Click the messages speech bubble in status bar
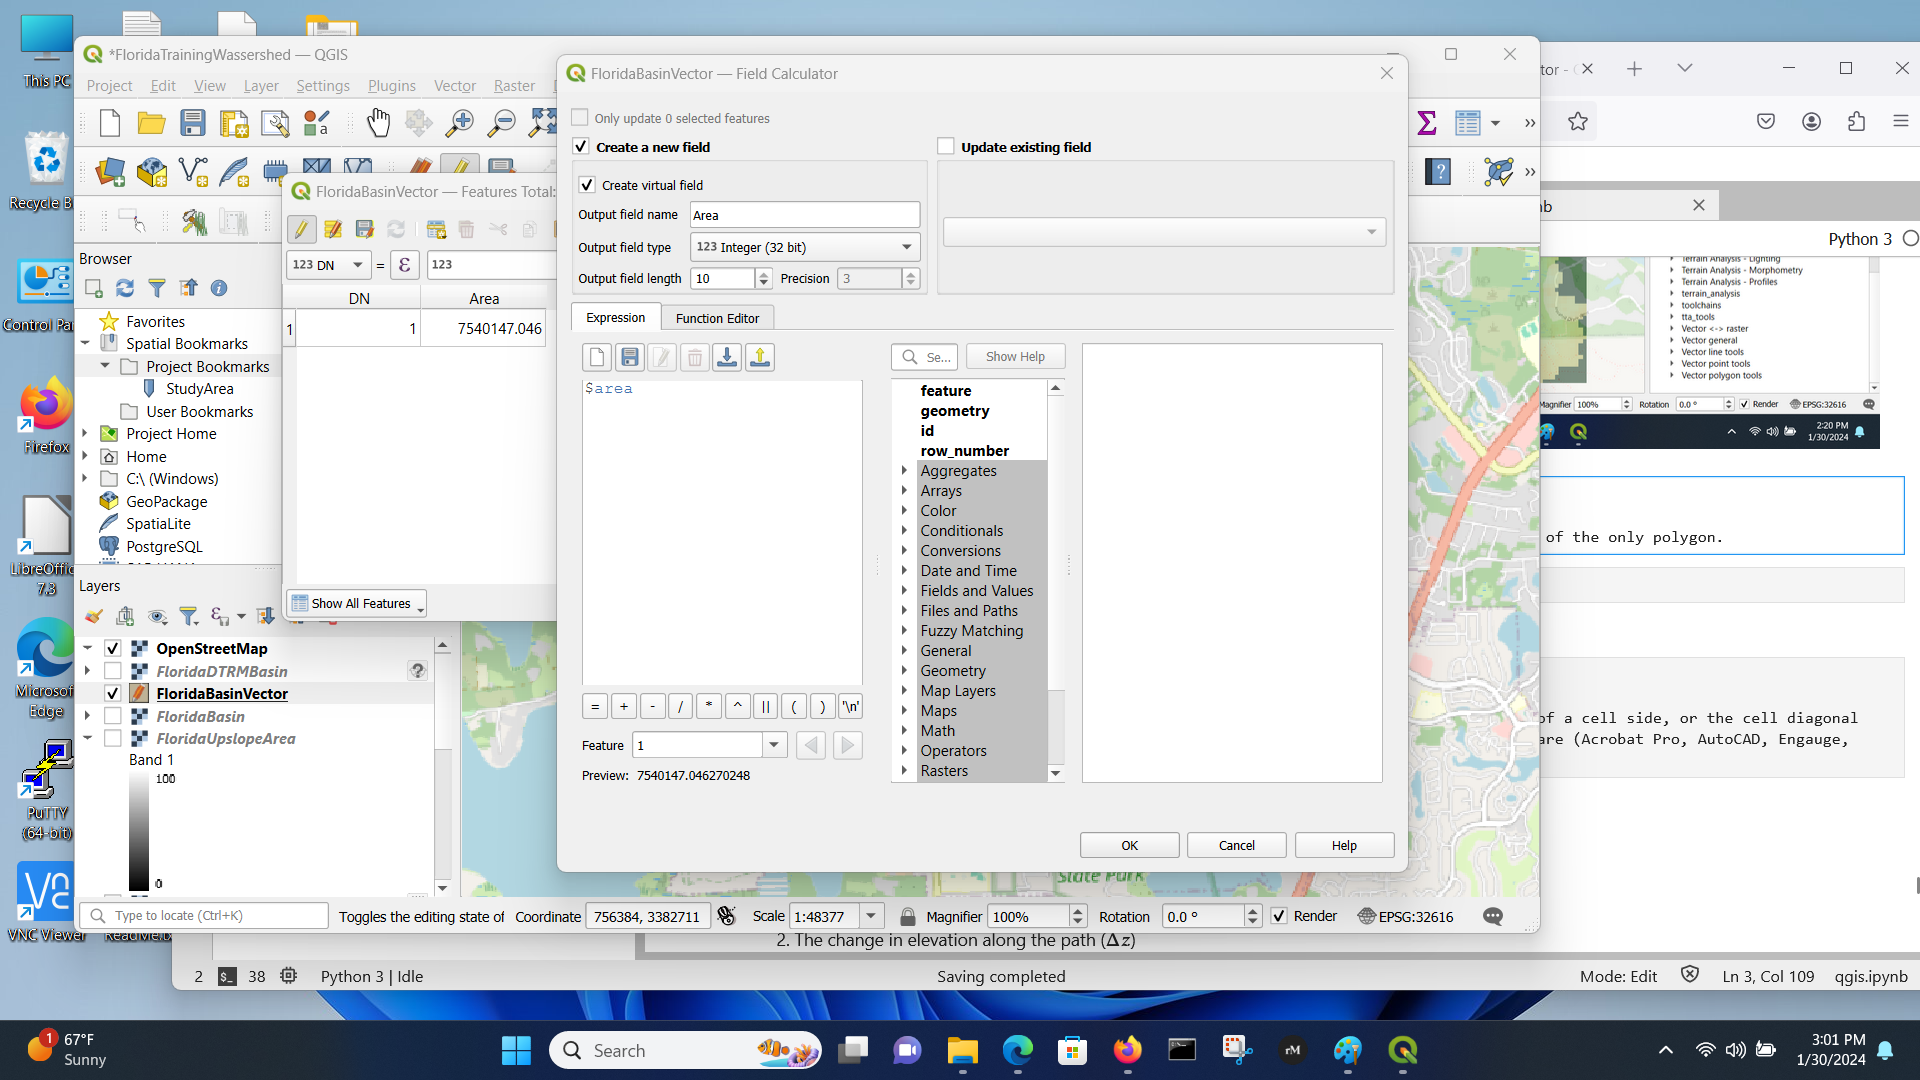The width and height of the screenshot is (1920, 1080). tap(1493, 916)
